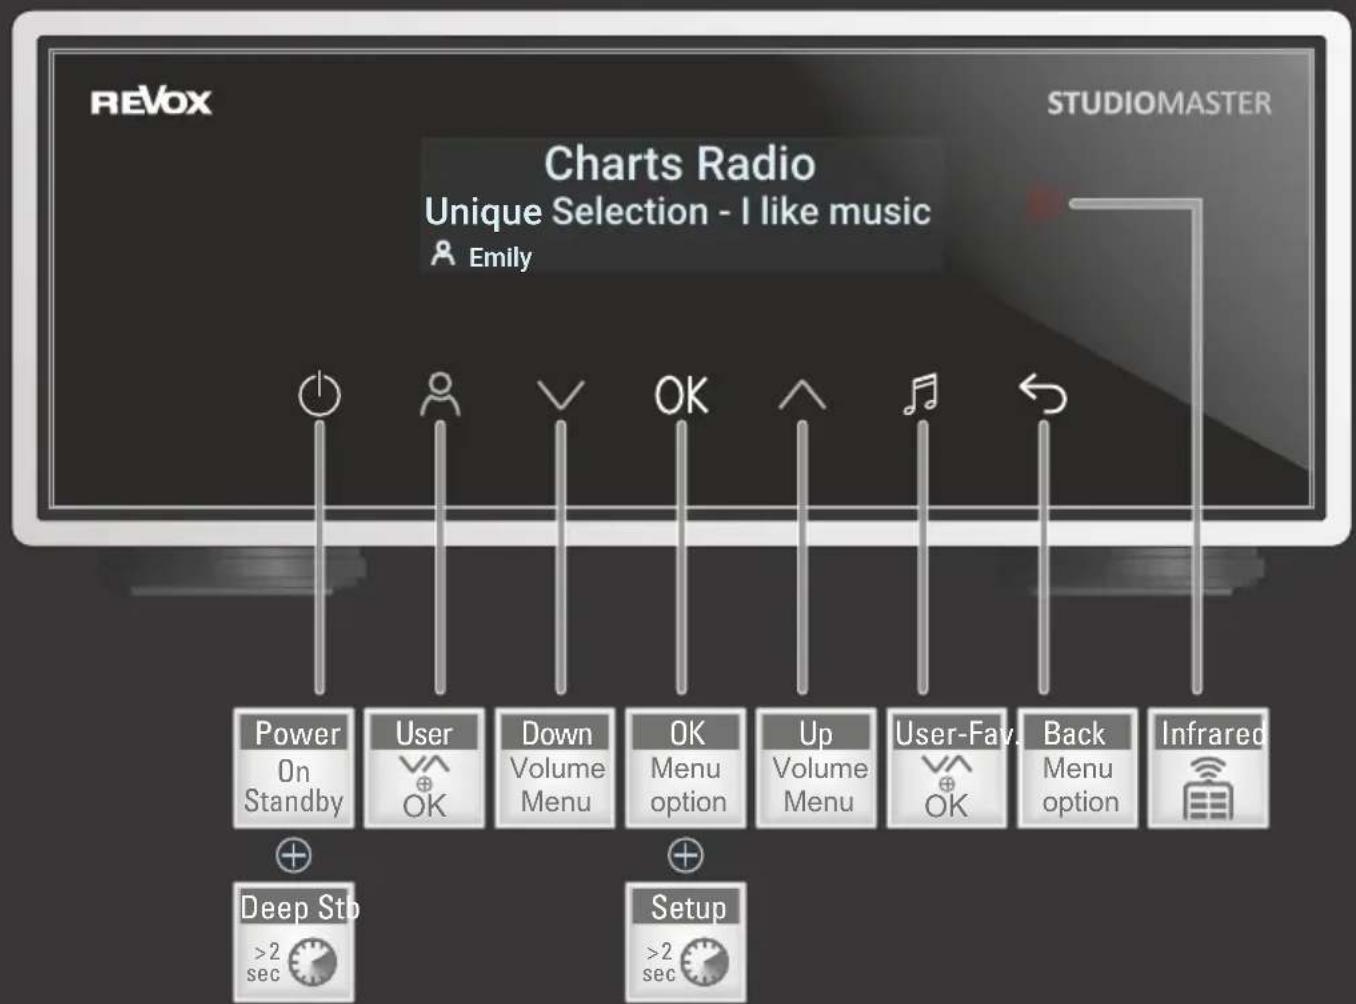The height and width of the screenshot is (1004, 1356).
Task: Click the plus symbol below Power box
Action: [294, 856]
